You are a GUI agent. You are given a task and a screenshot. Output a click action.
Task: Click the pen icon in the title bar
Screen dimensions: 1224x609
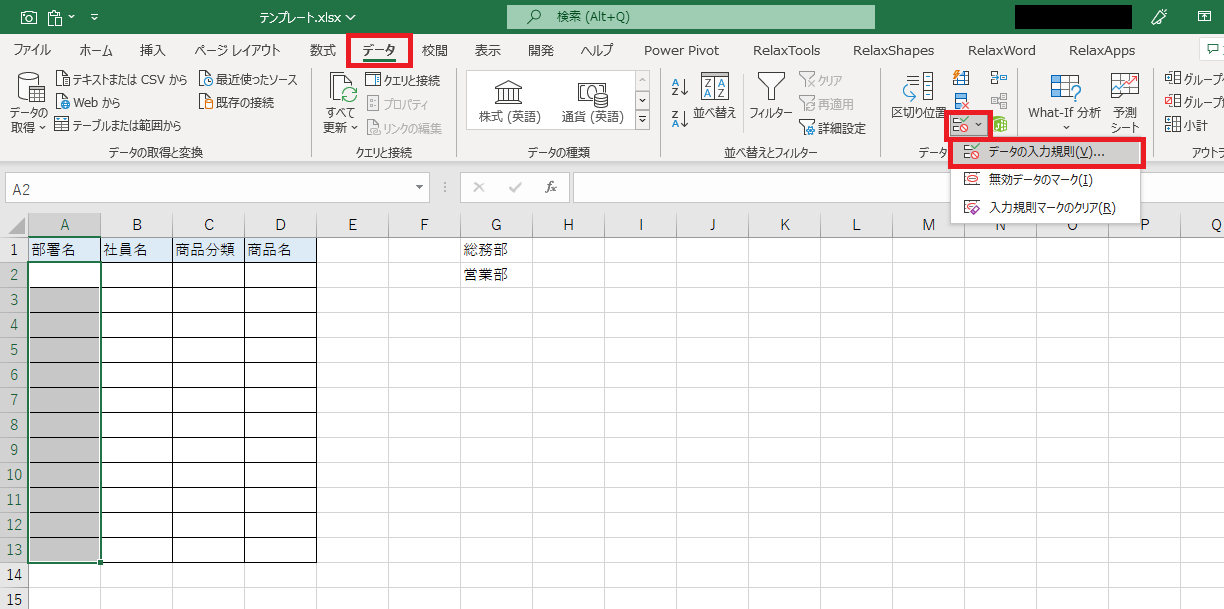point(1160,17)
